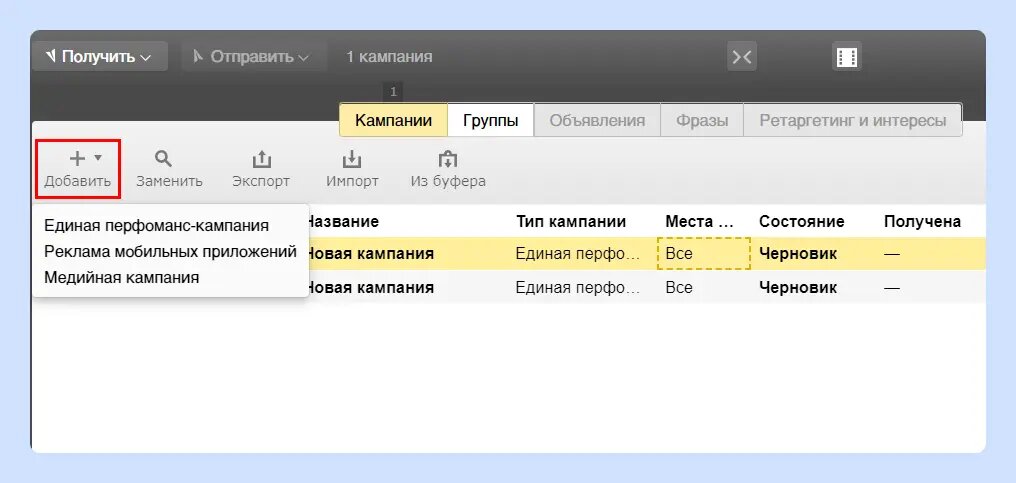This screenshot has height=483, width=1016.
Task: Click the collapse arrows icon in header
Action: coord(741,57)
